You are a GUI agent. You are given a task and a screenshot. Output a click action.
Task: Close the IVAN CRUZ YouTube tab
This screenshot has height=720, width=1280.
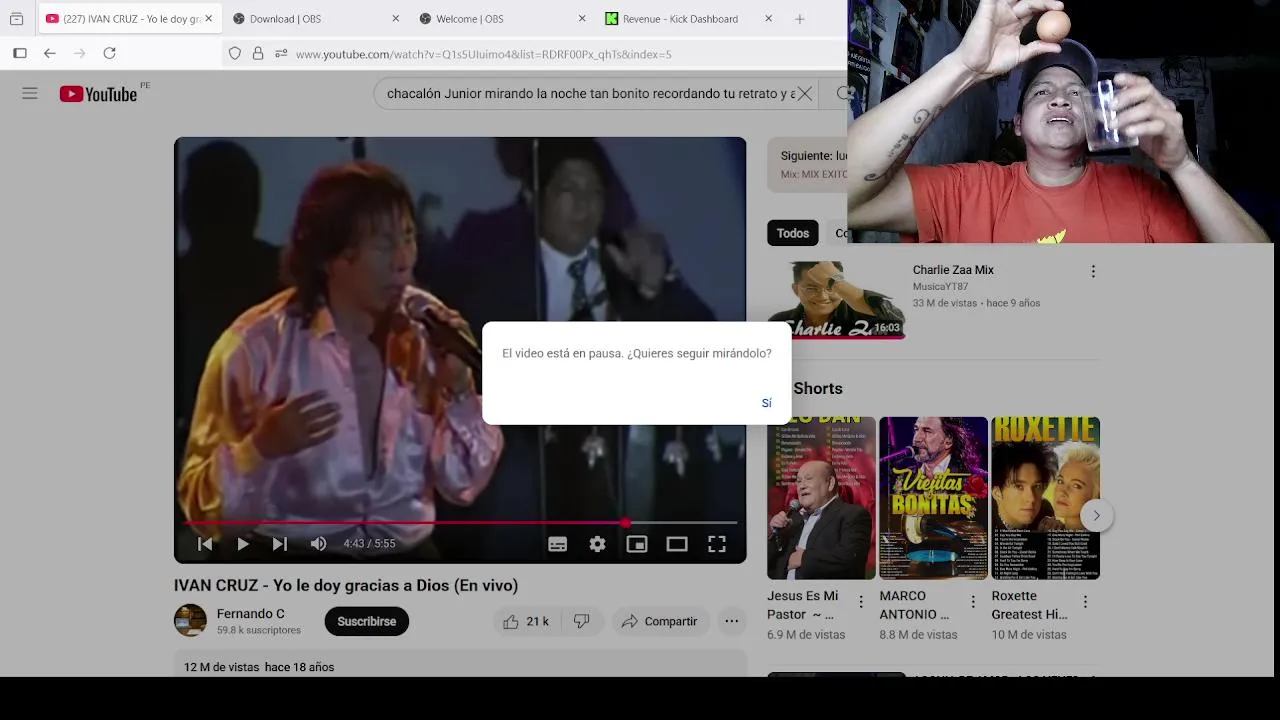coord(209,18)
